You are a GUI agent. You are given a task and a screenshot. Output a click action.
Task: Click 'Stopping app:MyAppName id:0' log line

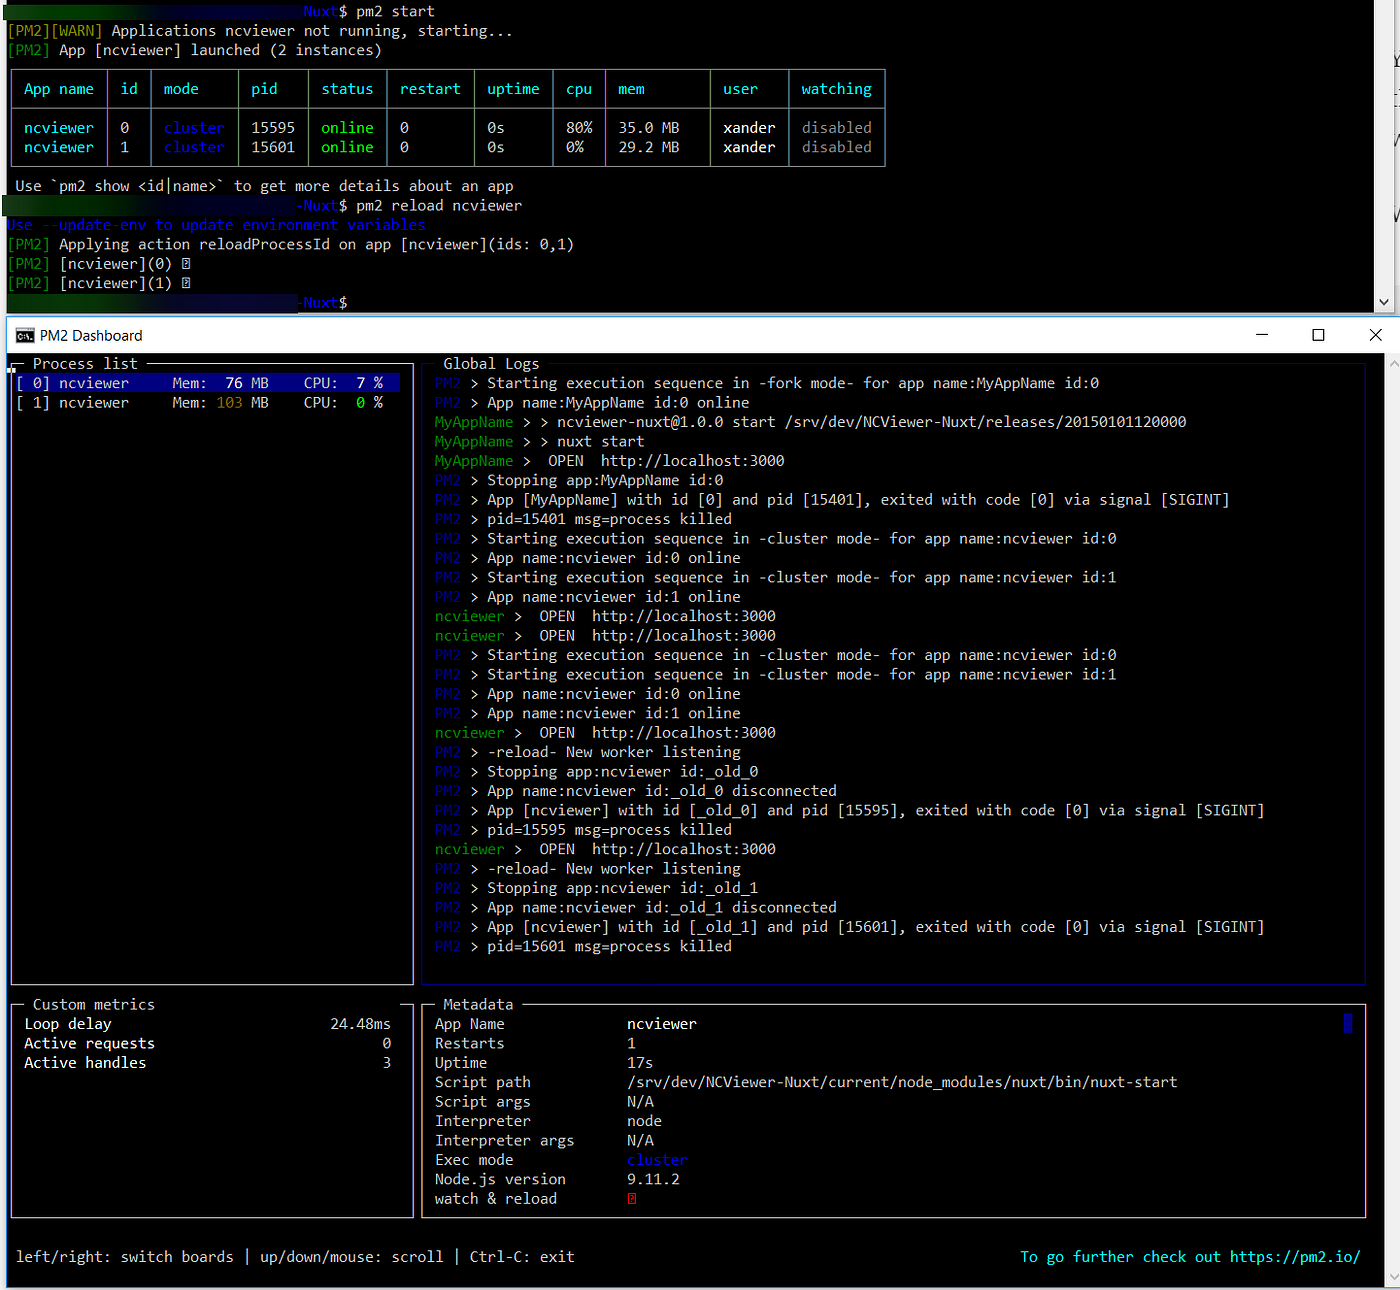pyautogui.click(x=605, y=480)
